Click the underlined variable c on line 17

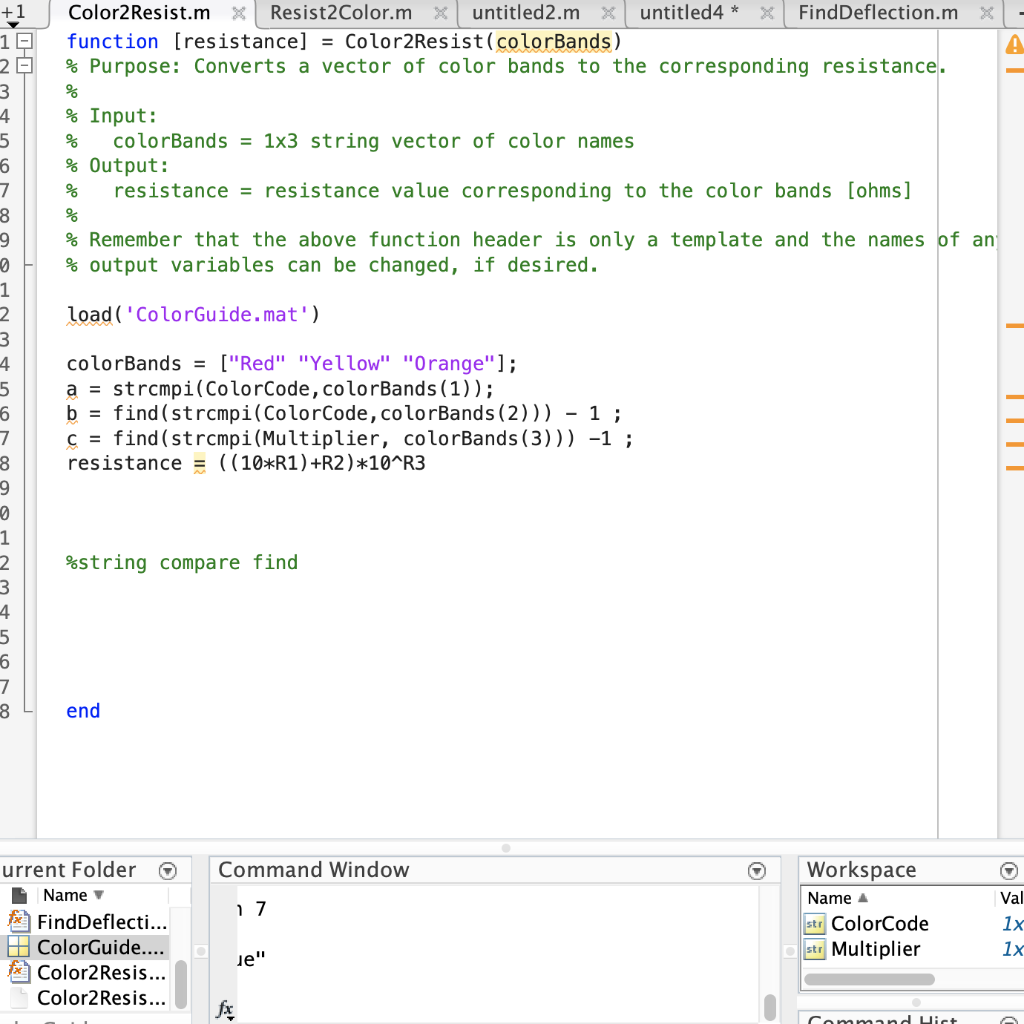coord(72,438)
